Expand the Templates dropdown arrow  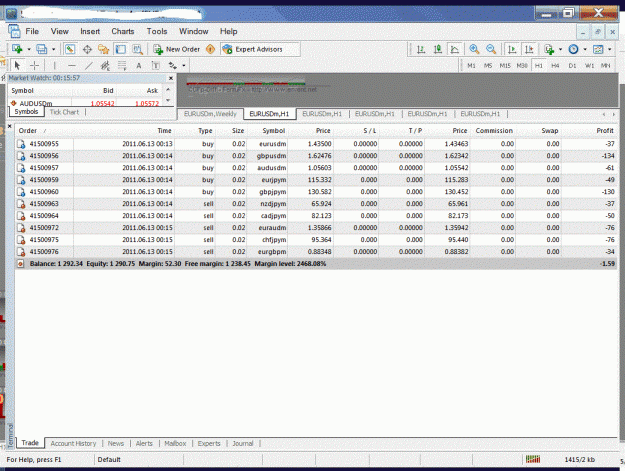click(x=609, y=49)
